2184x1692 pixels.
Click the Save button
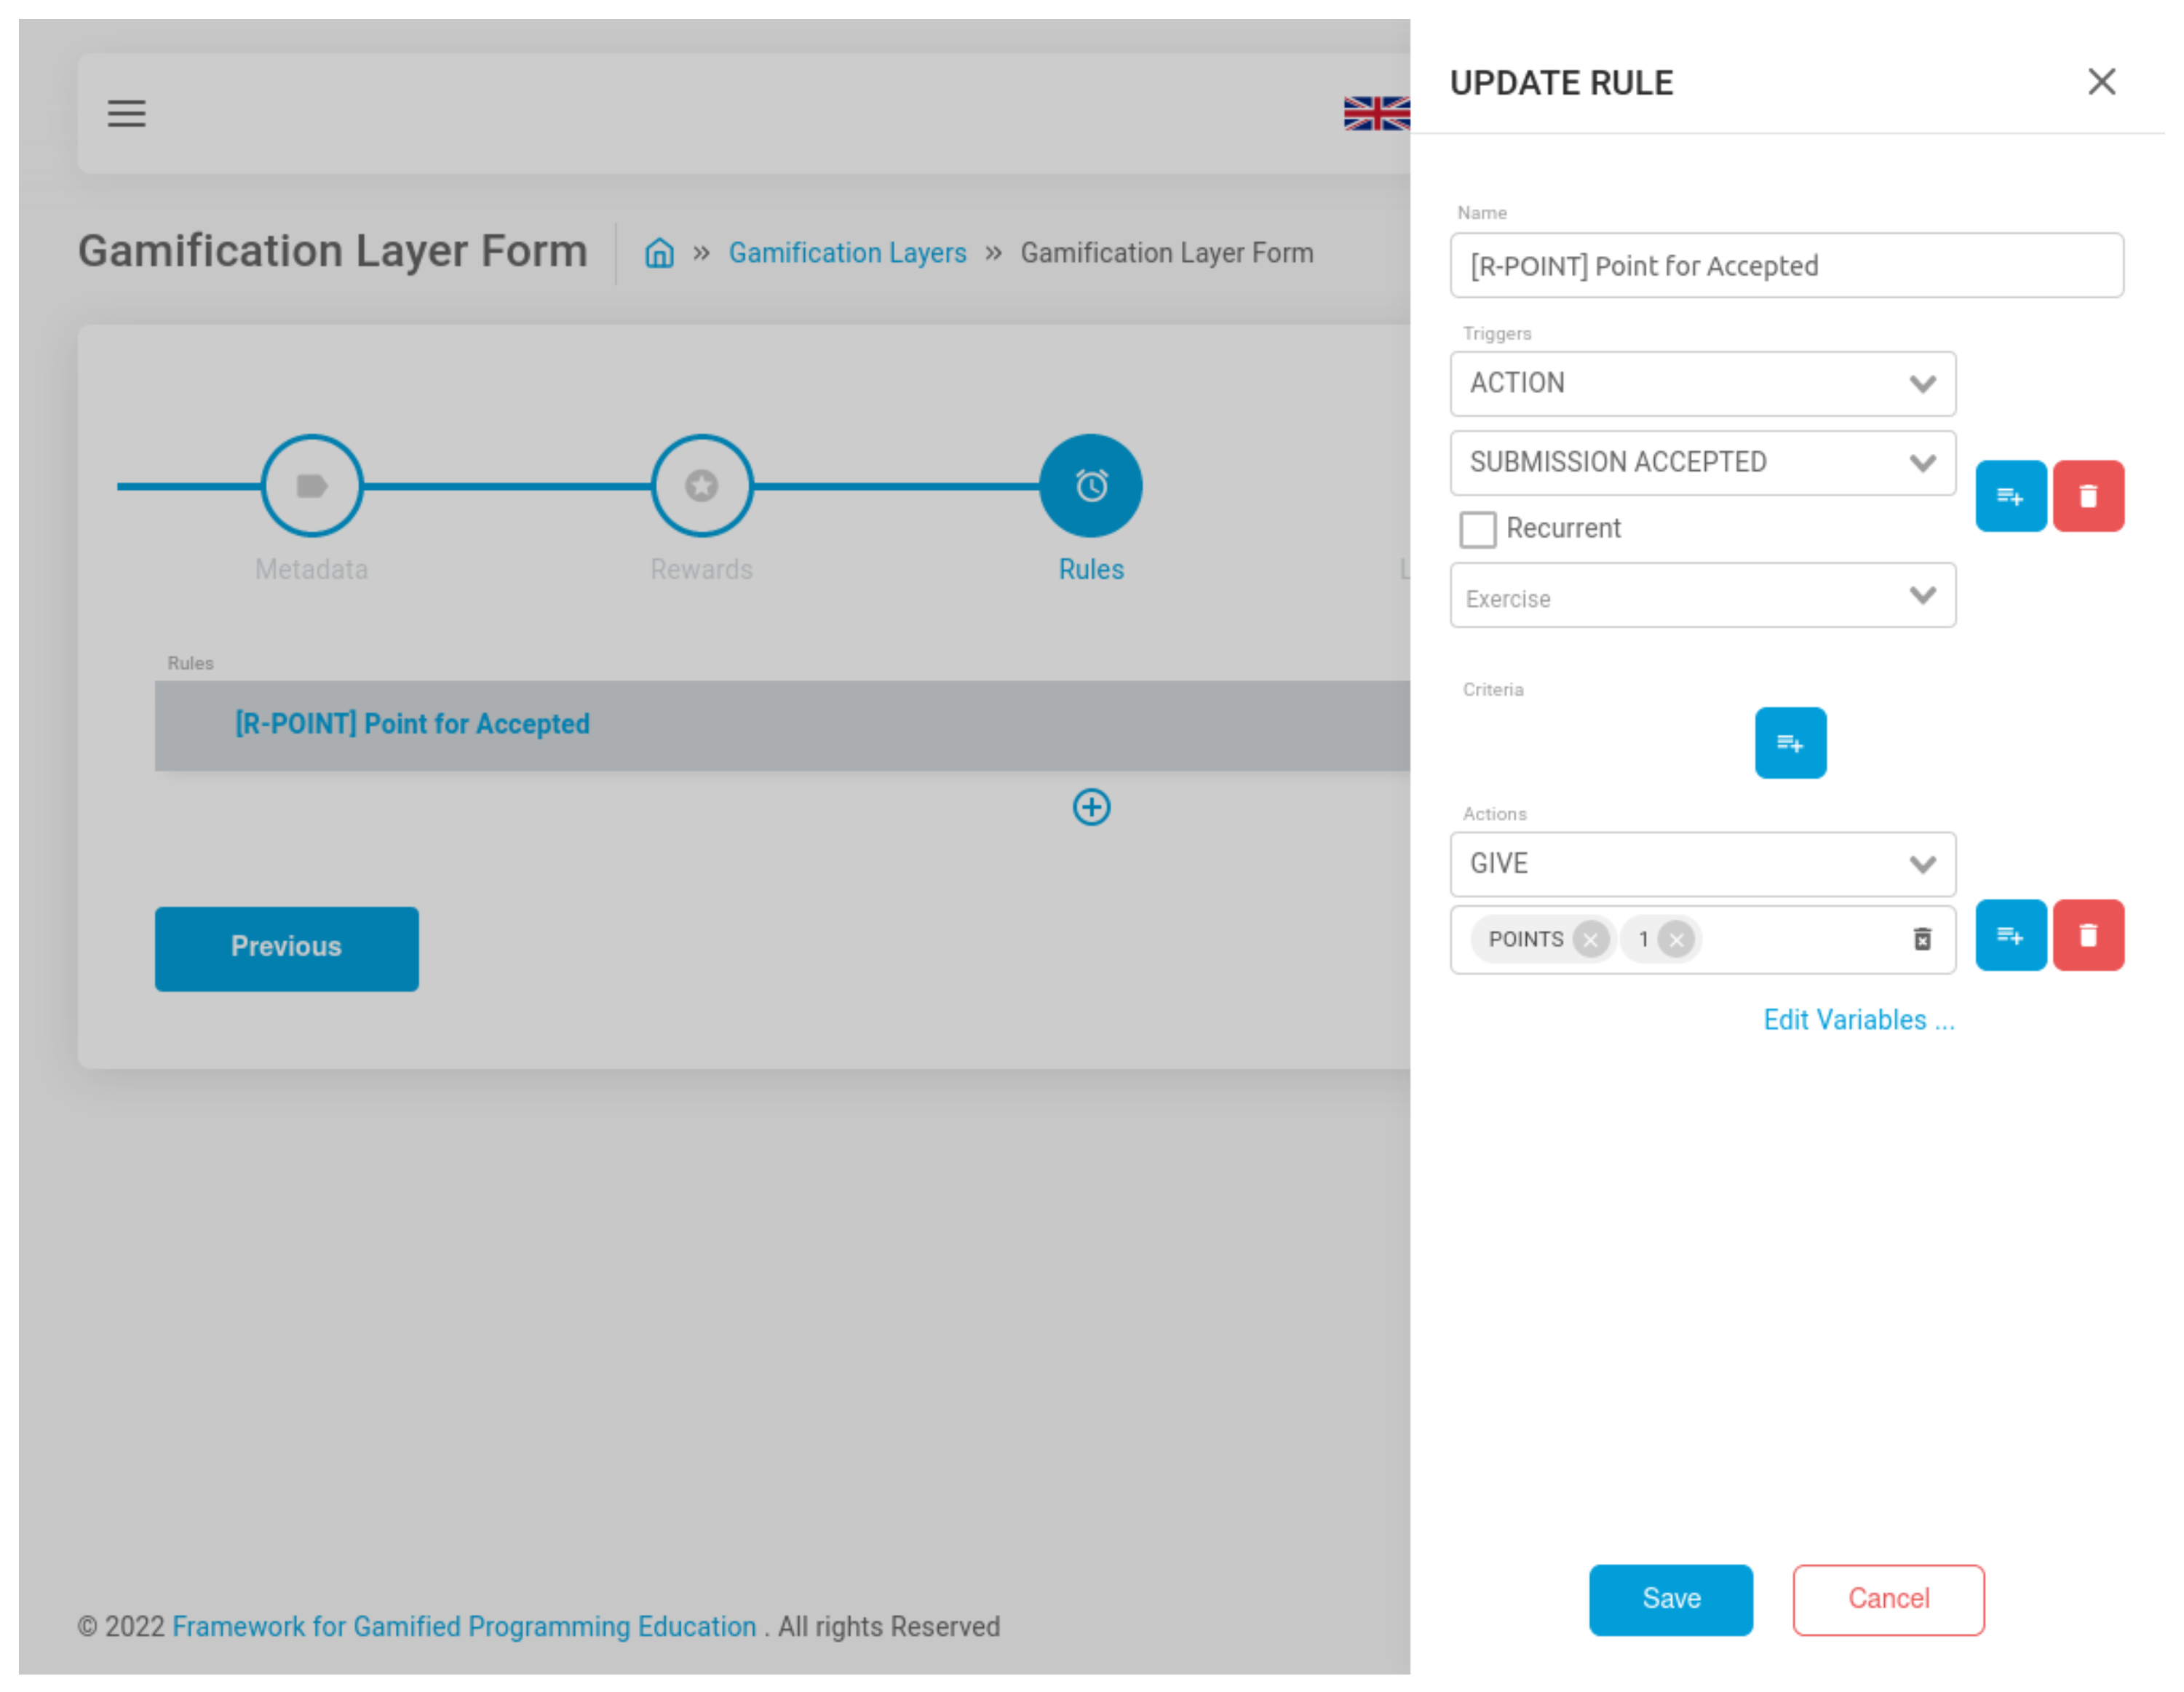tap(1670, 1599)
